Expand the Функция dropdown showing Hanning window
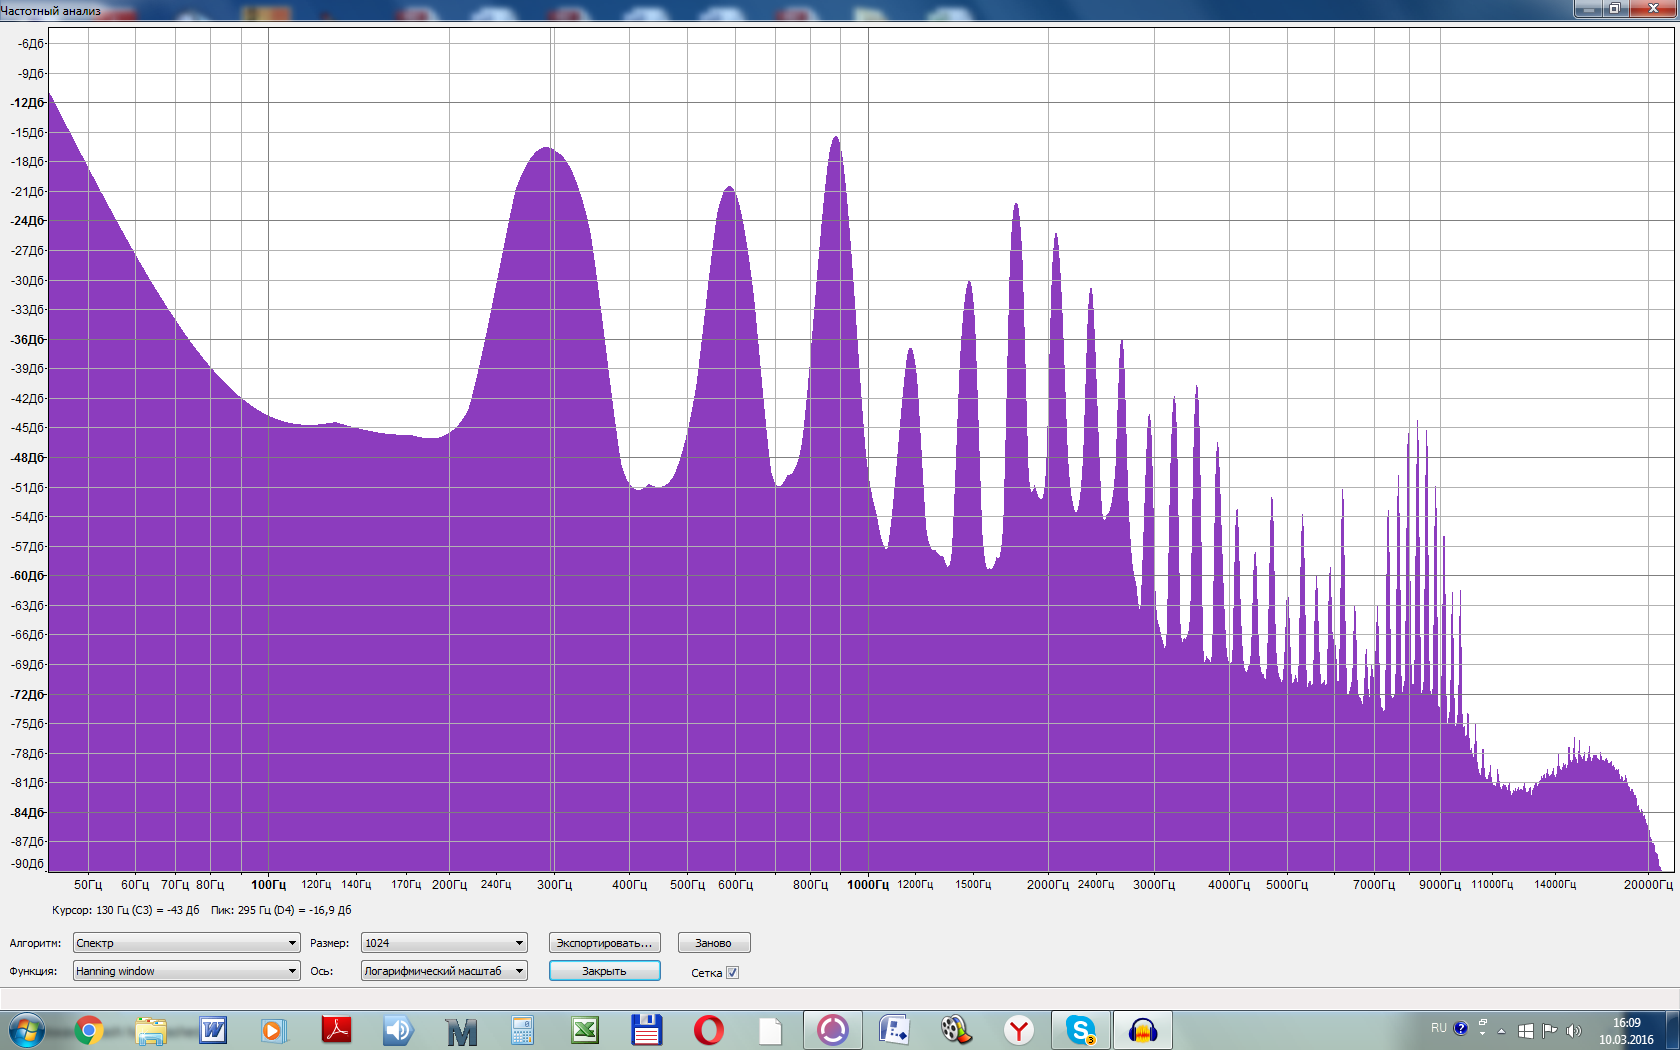 (x=186, y=971)
